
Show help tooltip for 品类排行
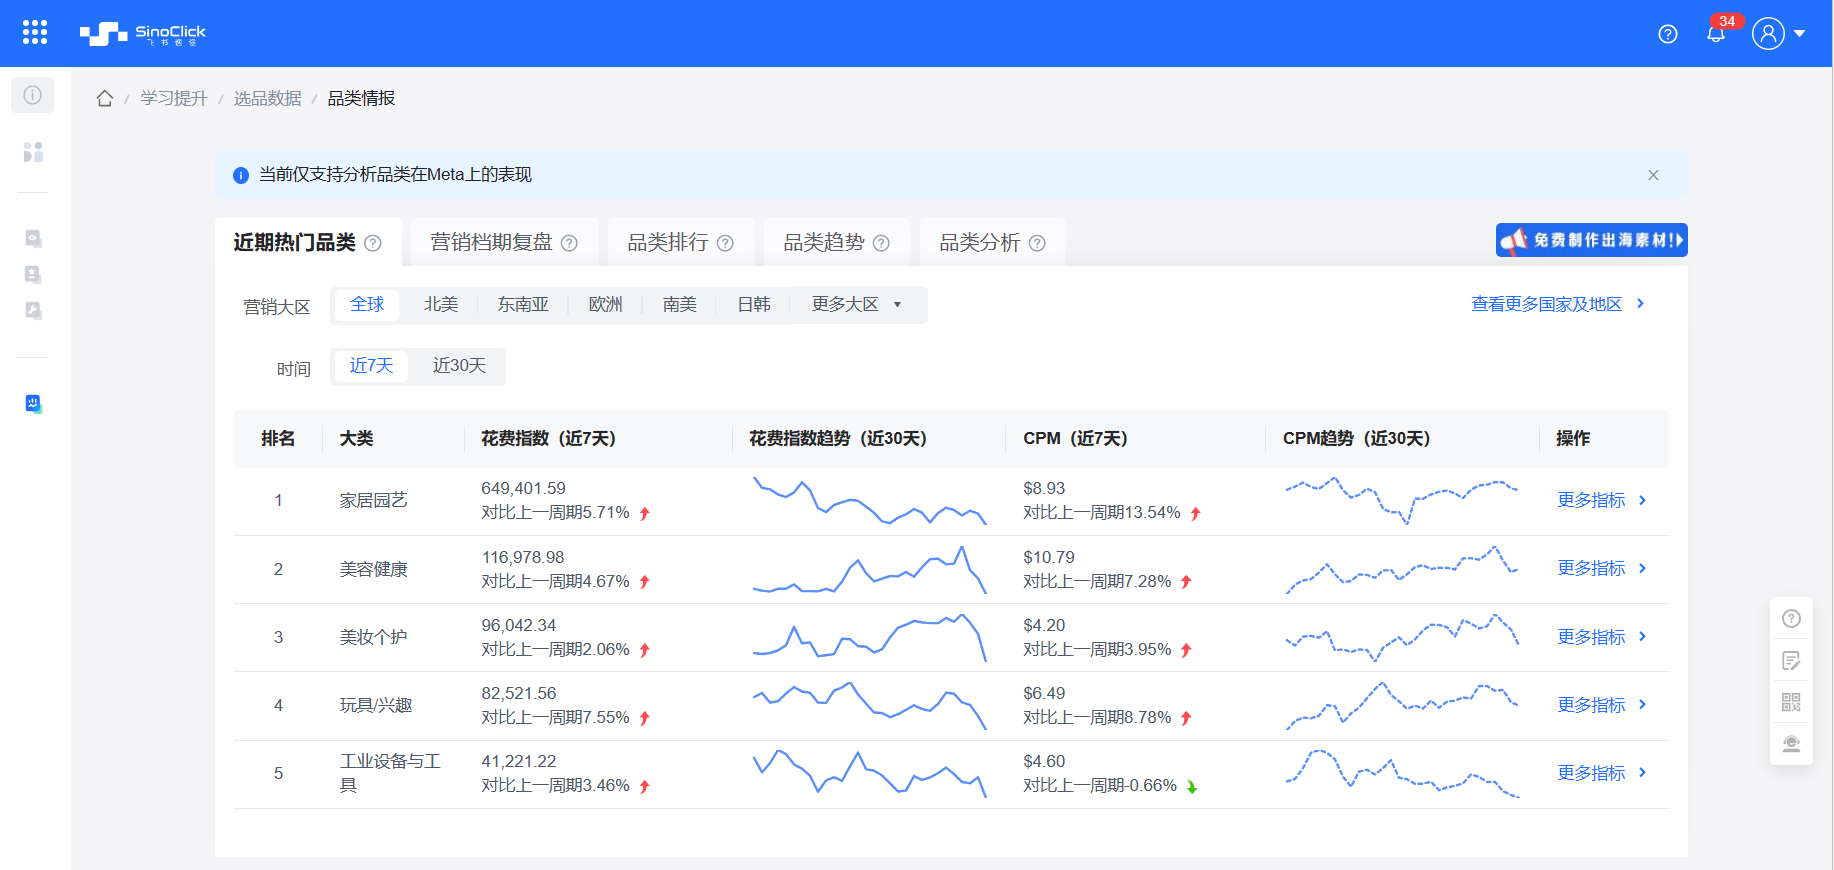coord(725,243)
